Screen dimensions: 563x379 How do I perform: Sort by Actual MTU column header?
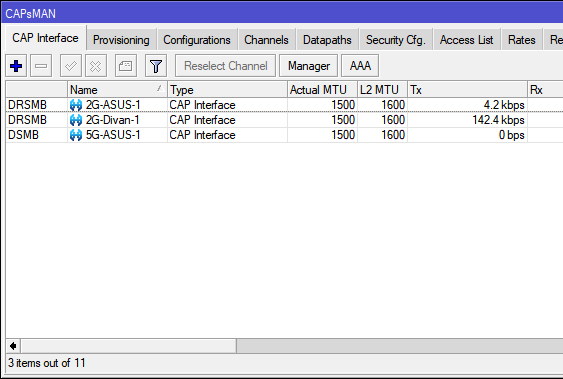click(x=322, y=90)
